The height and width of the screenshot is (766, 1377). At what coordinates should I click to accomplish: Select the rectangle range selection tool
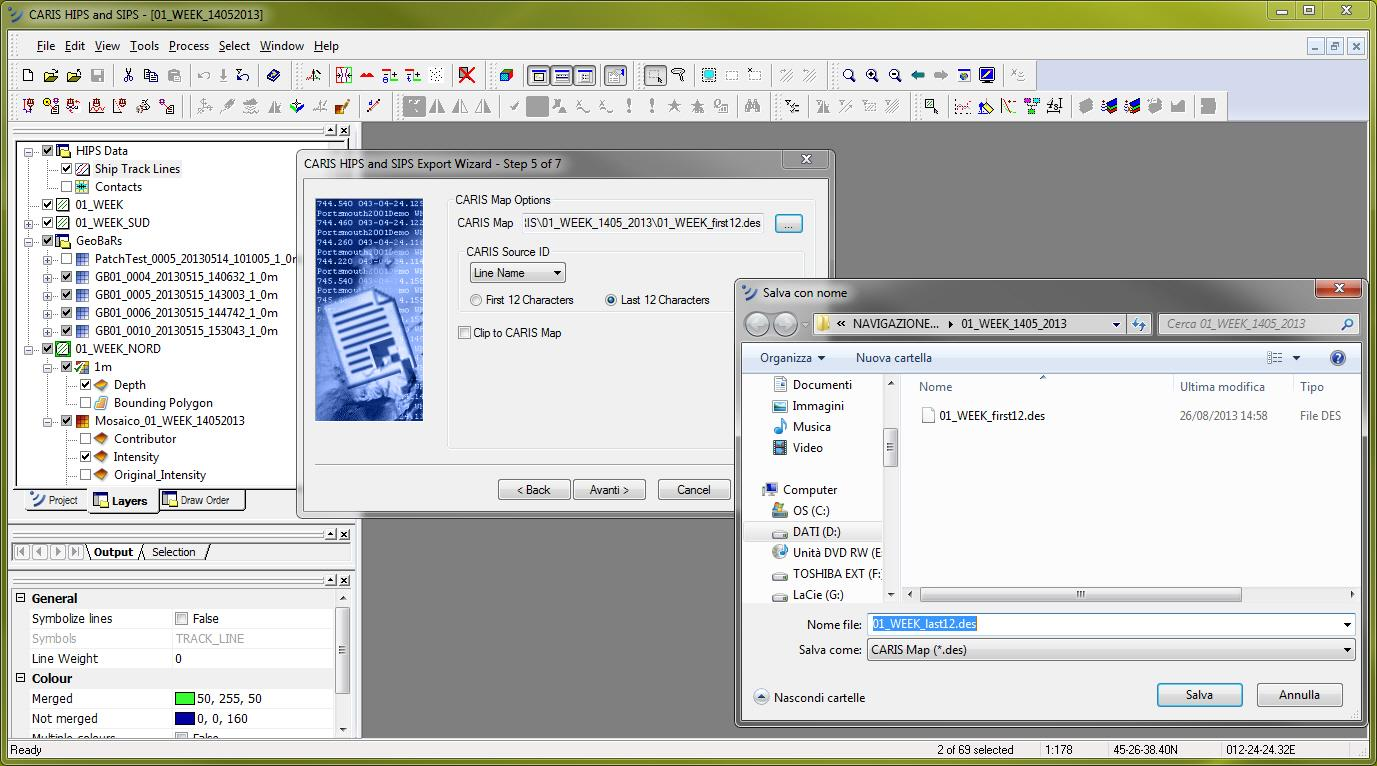click(x=655, y=75)
